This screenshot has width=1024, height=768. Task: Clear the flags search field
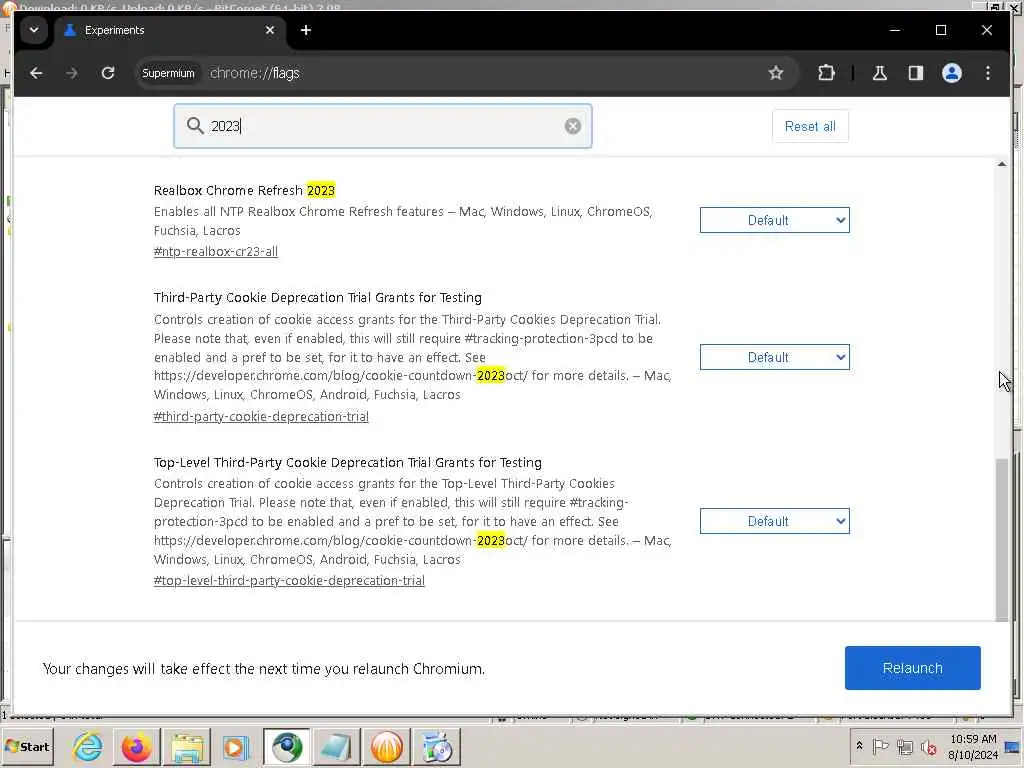573,126
